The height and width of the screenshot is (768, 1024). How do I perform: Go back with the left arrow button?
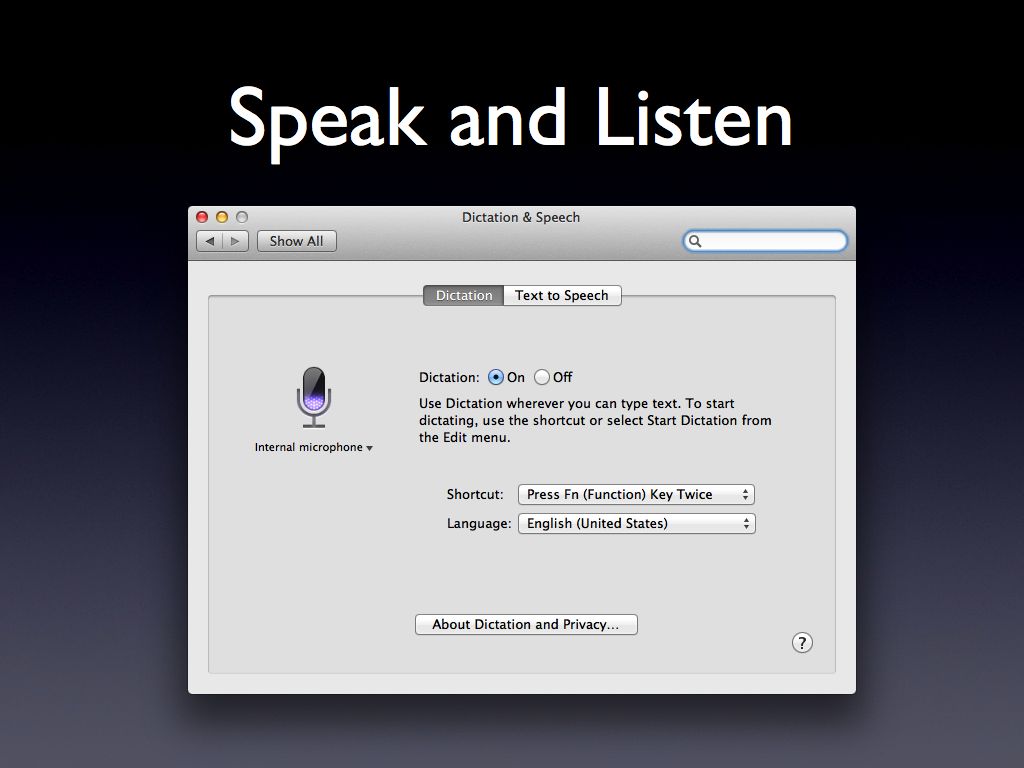point(210,241)
